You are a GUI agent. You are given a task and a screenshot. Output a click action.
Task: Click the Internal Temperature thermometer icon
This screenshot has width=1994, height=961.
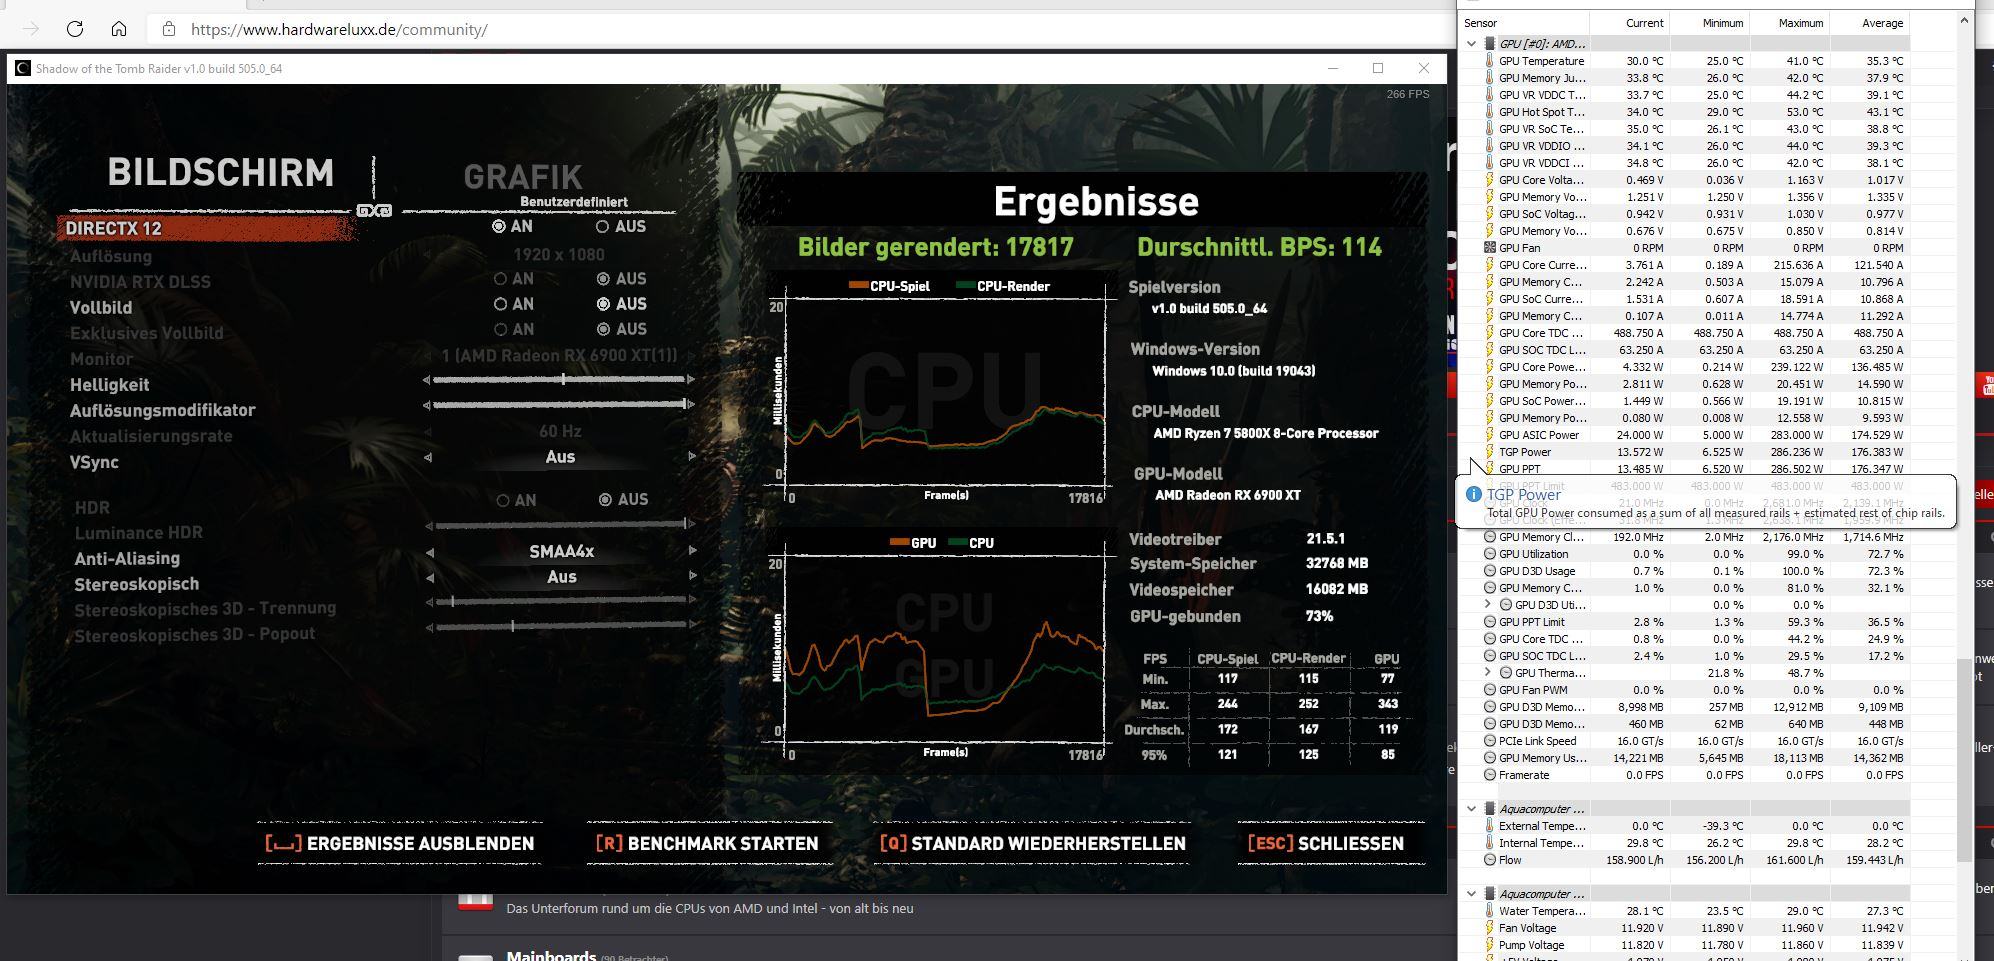pos(1489,843)
